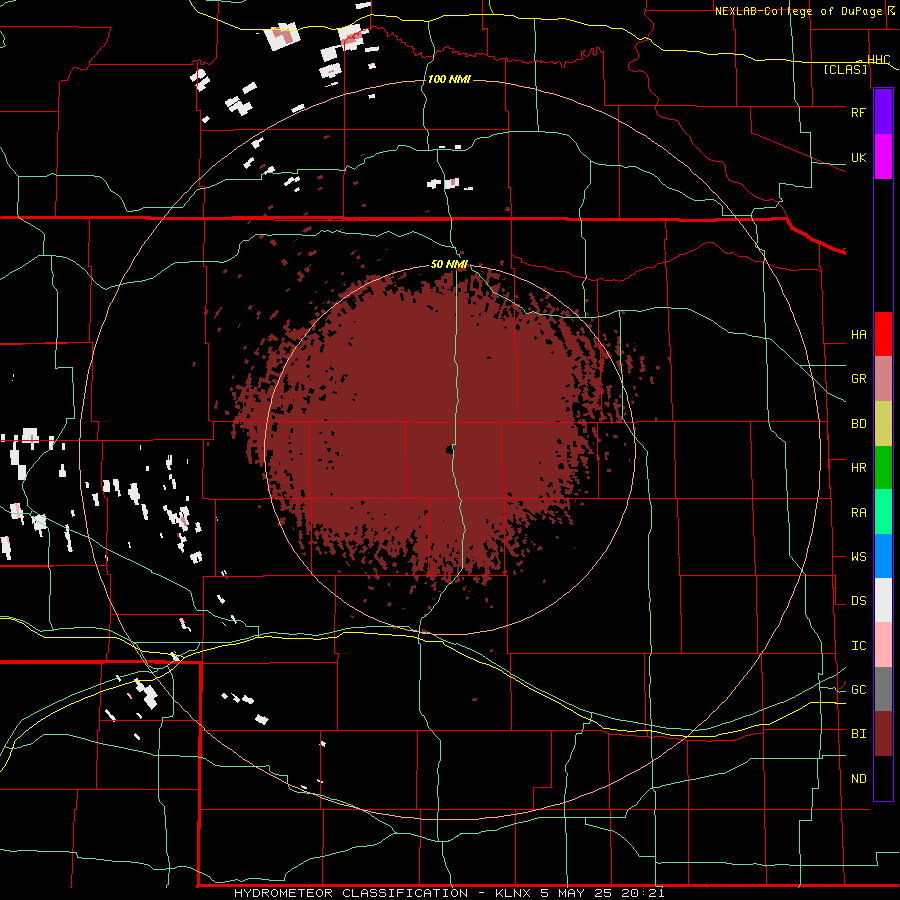Click the RF legend label

click(858, 112)
